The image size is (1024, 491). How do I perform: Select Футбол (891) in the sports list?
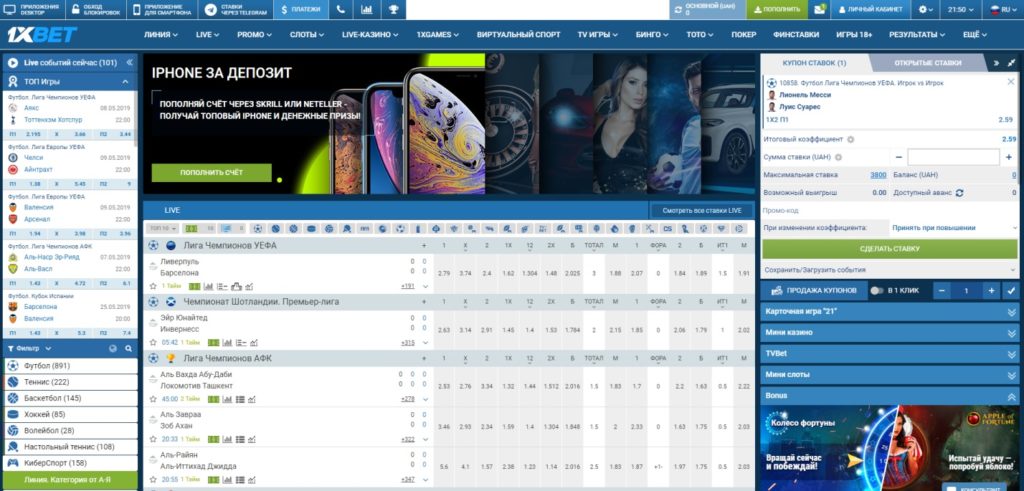(x=71, y=366)
